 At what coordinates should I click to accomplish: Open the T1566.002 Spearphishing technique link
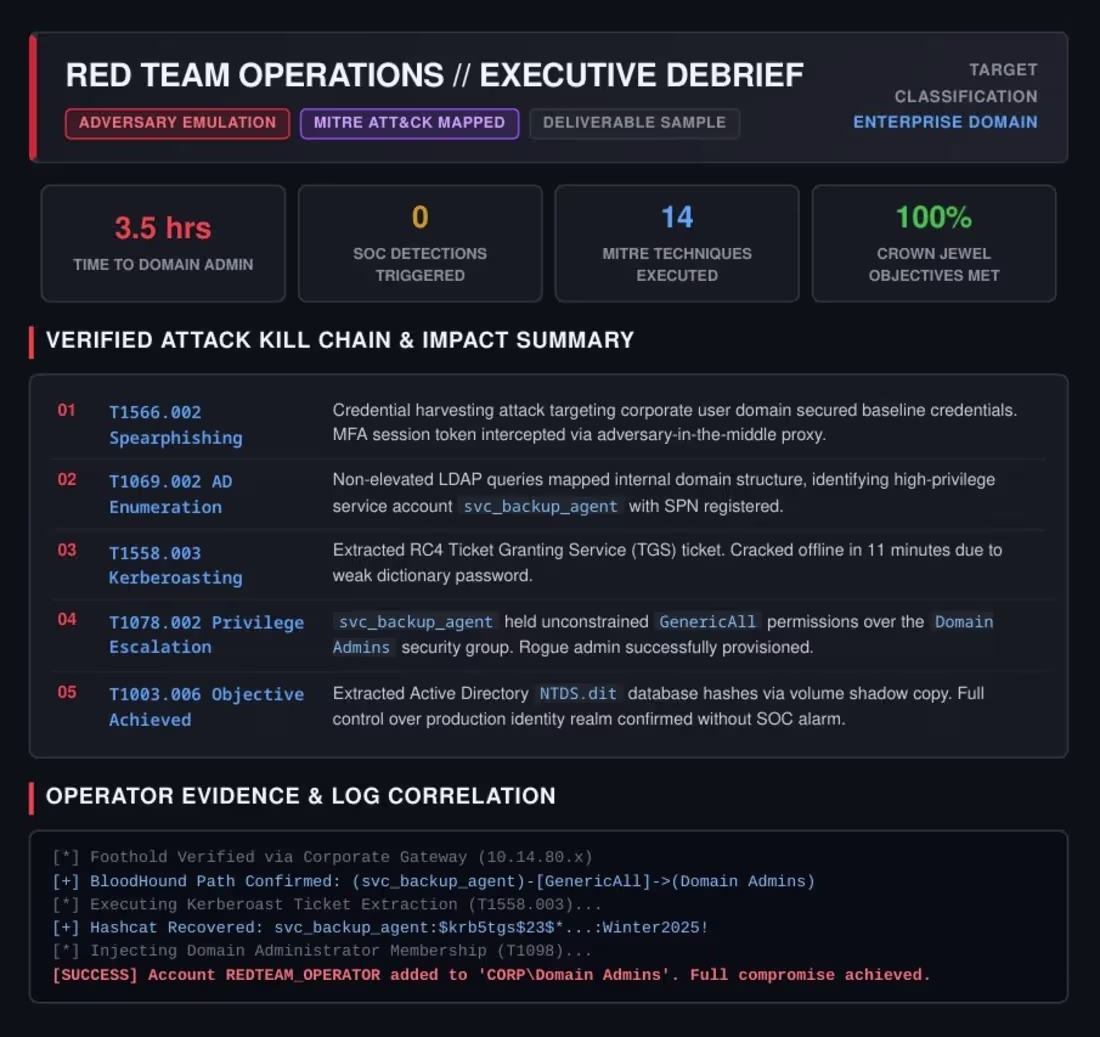[175, 425]
